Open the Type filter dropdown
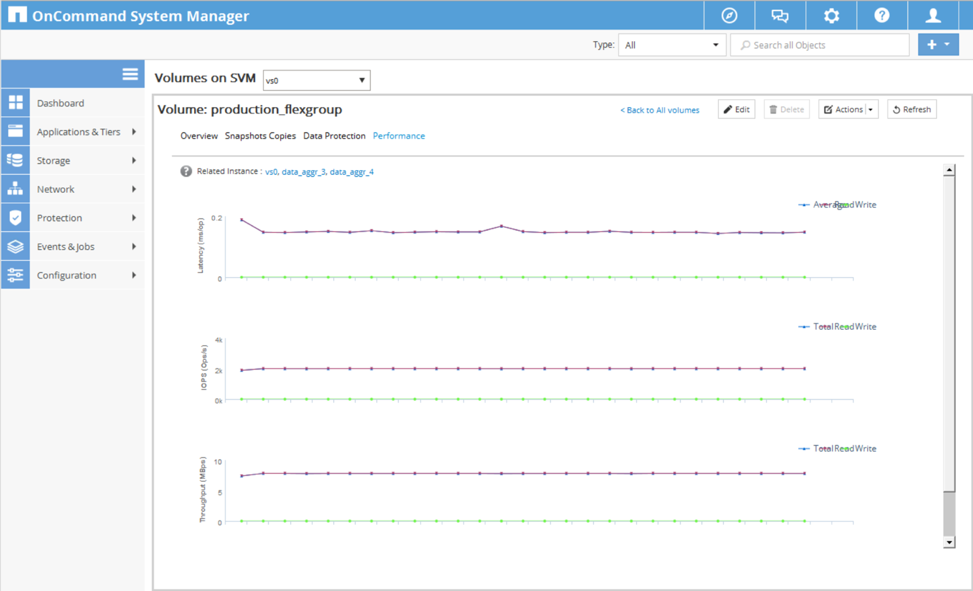Viewport: 973px width, 591px height. point(672,45)
